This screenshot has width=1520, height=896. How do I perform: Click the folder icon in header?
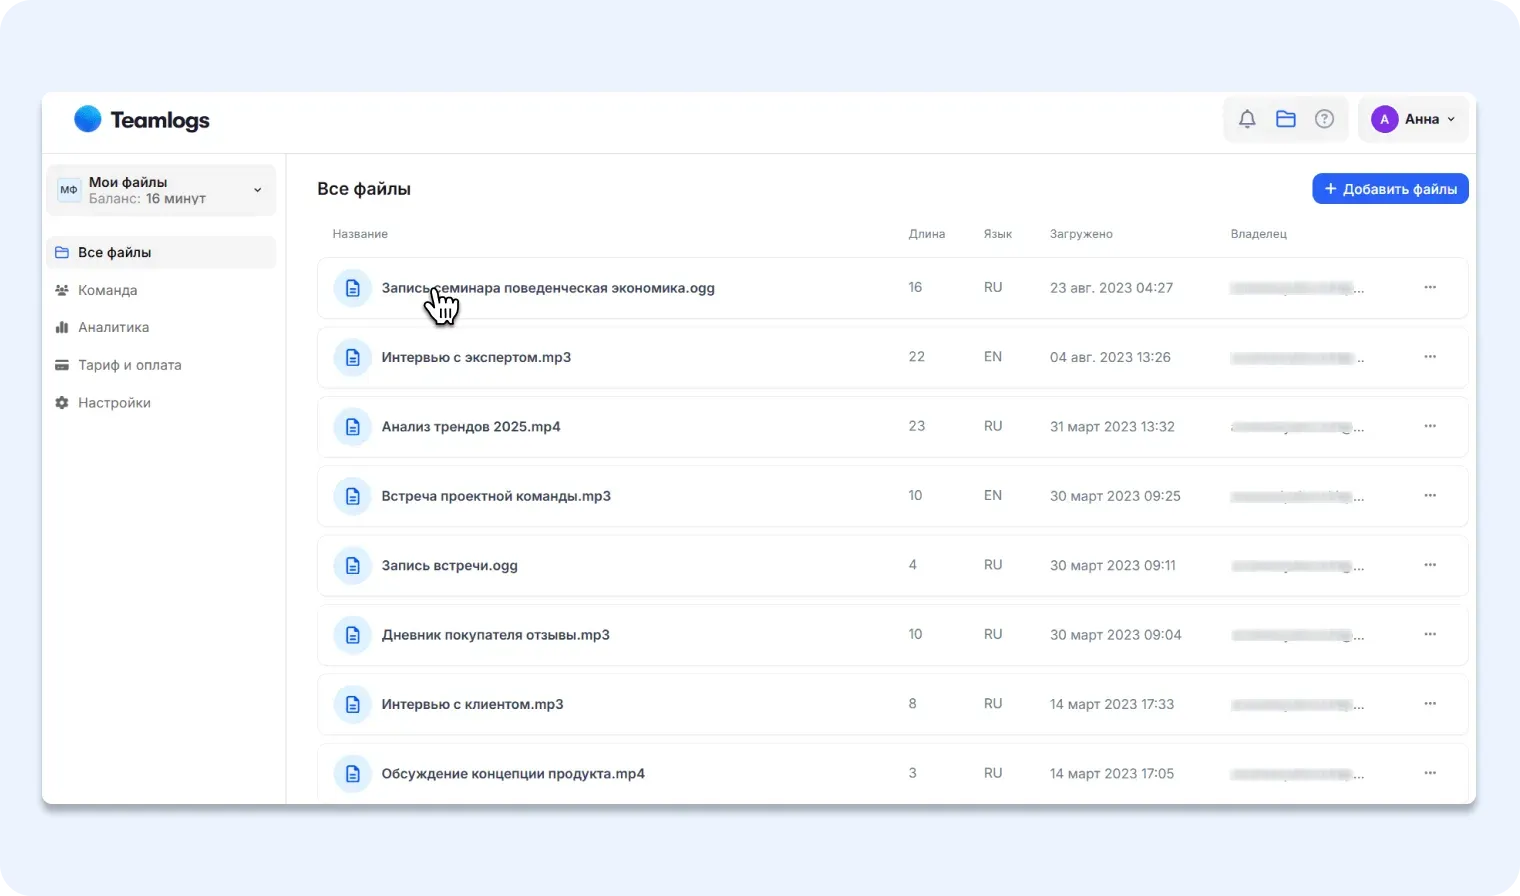pyautogui.click(x=1286, y=119)
